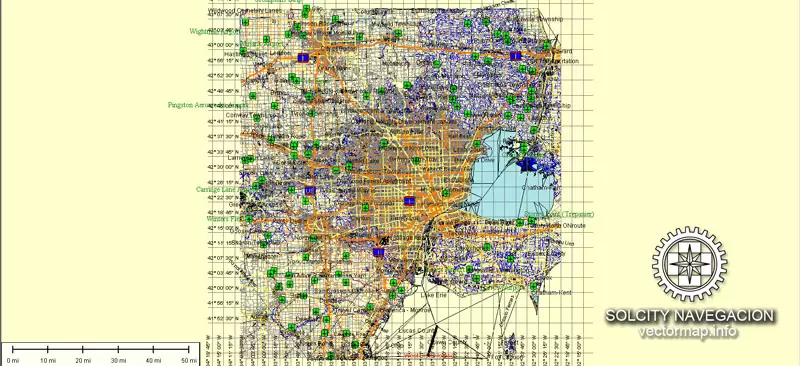
Task: Click the 20 mi scale bar label
Action: [83, 361]
